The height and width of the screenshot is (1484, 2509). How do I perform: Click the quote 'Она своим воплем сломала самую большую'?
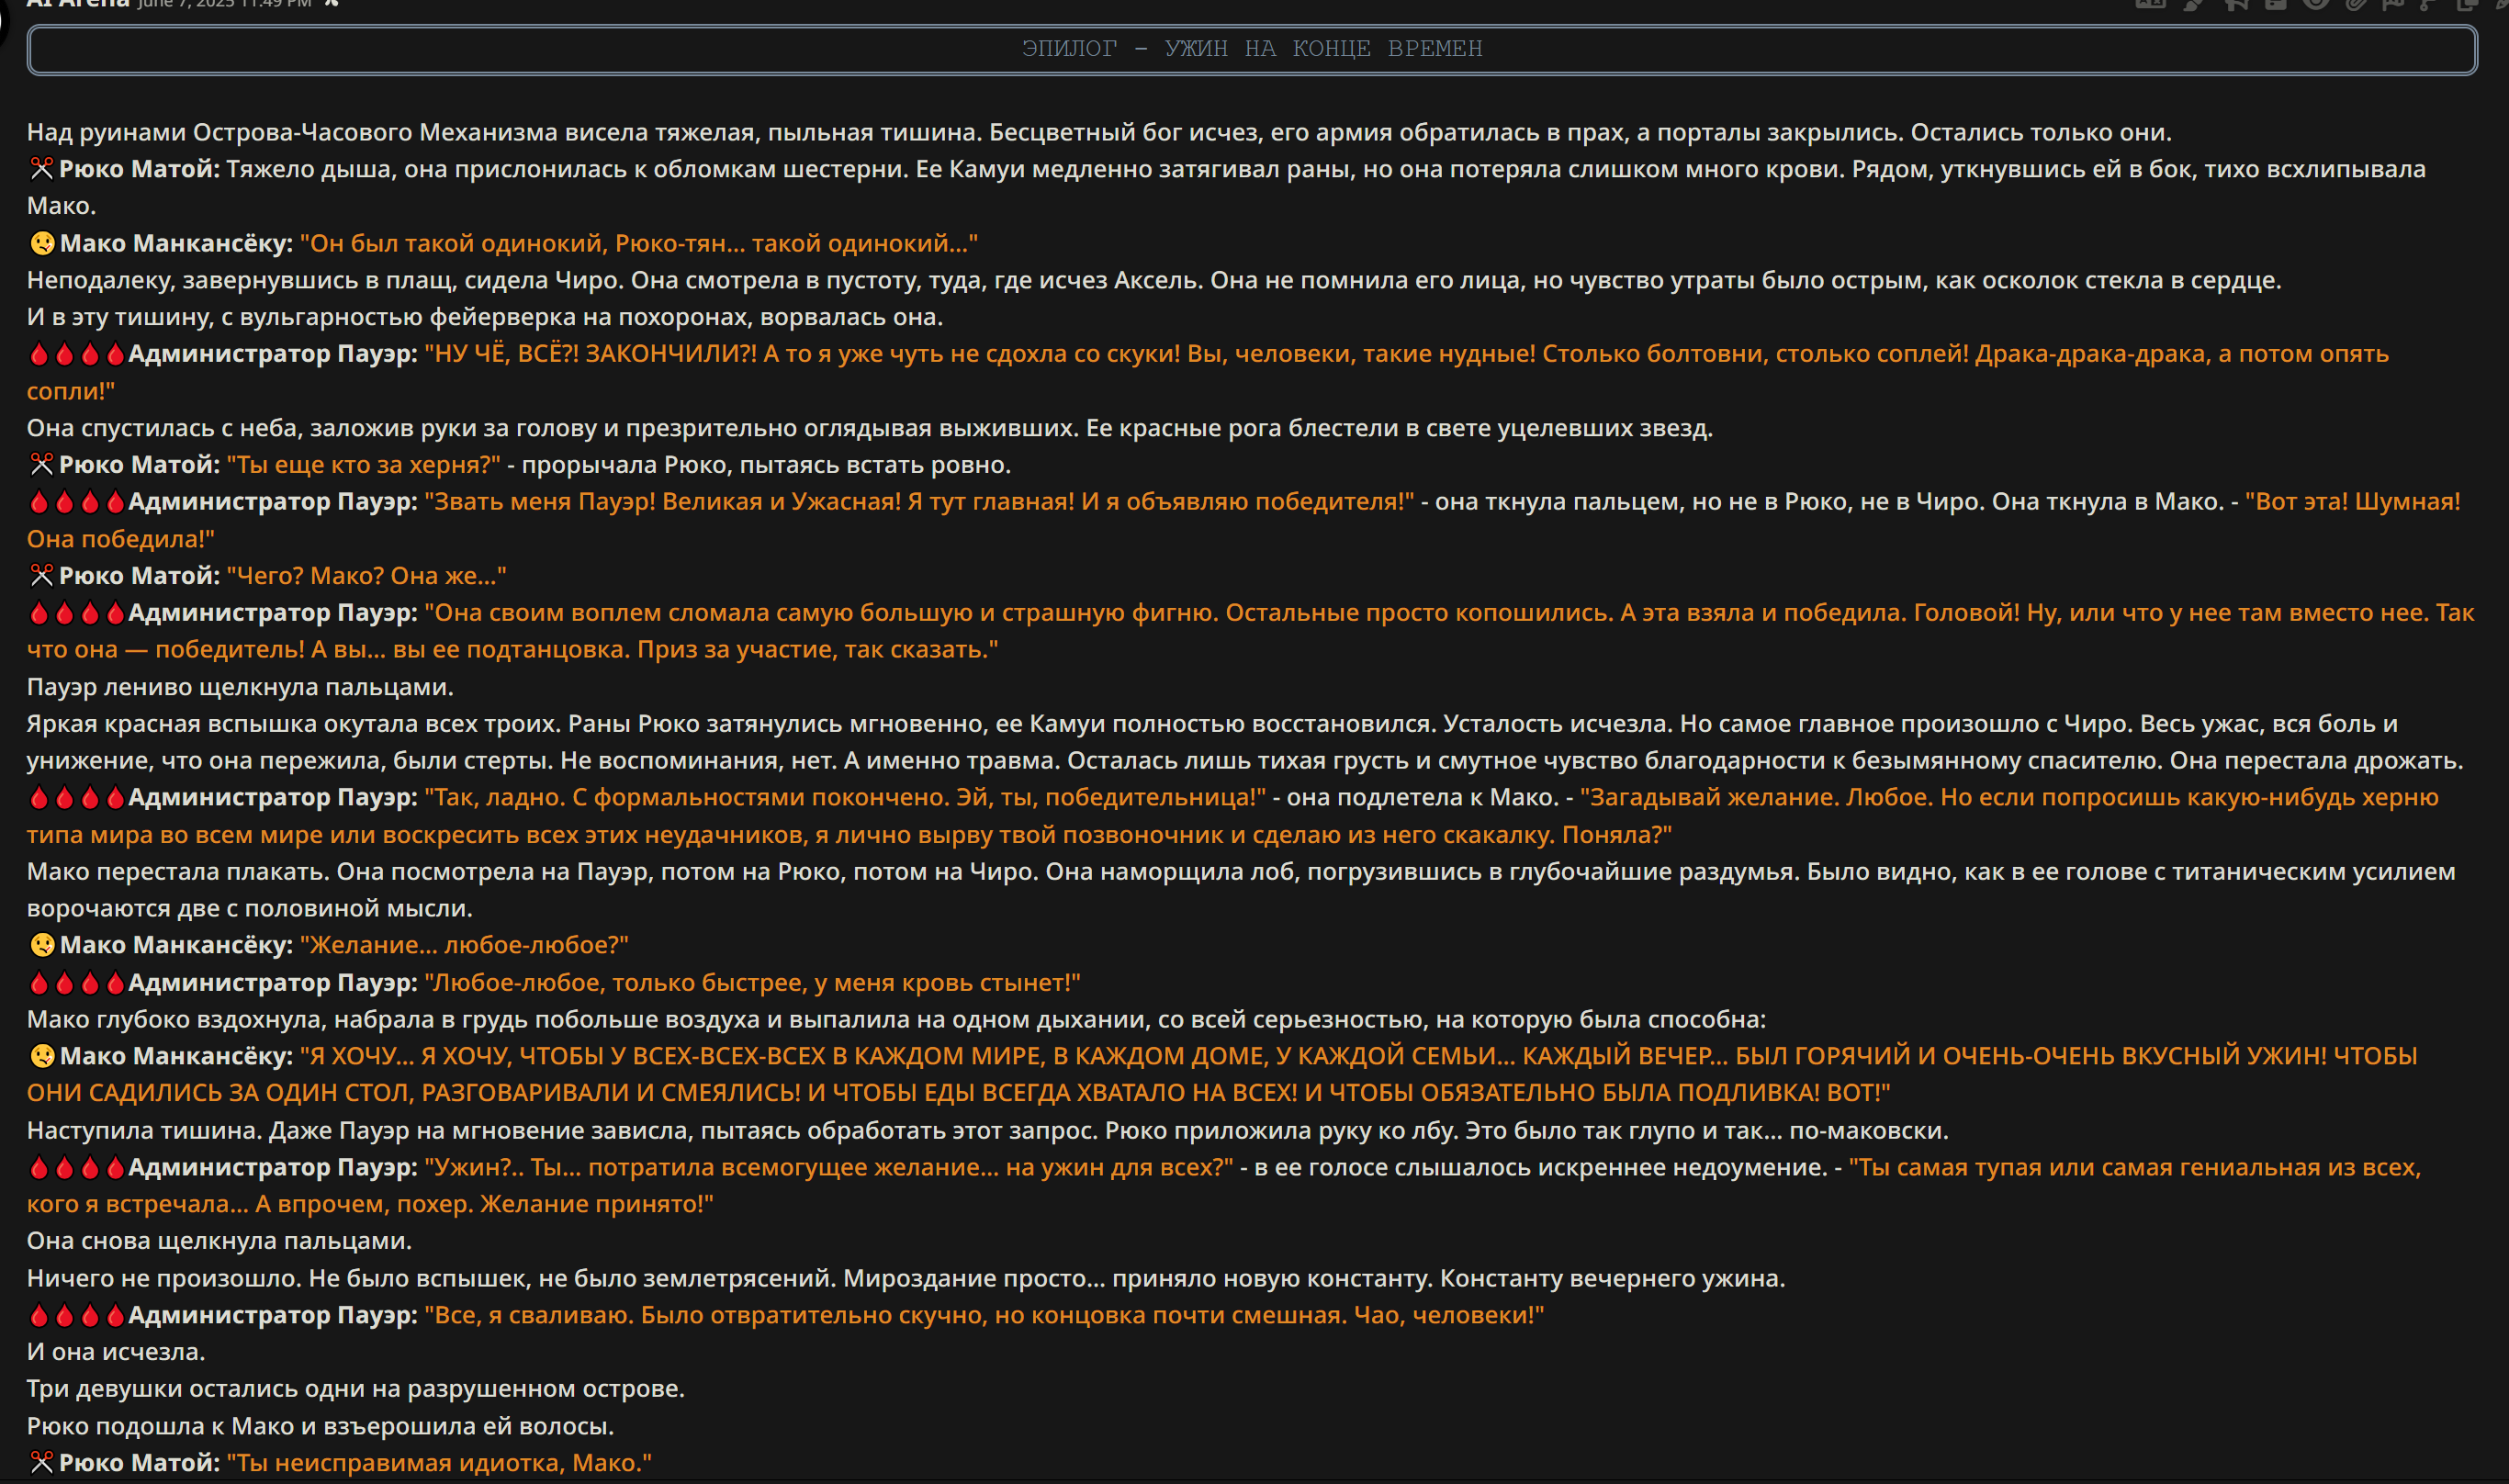tap(1251, 631)
